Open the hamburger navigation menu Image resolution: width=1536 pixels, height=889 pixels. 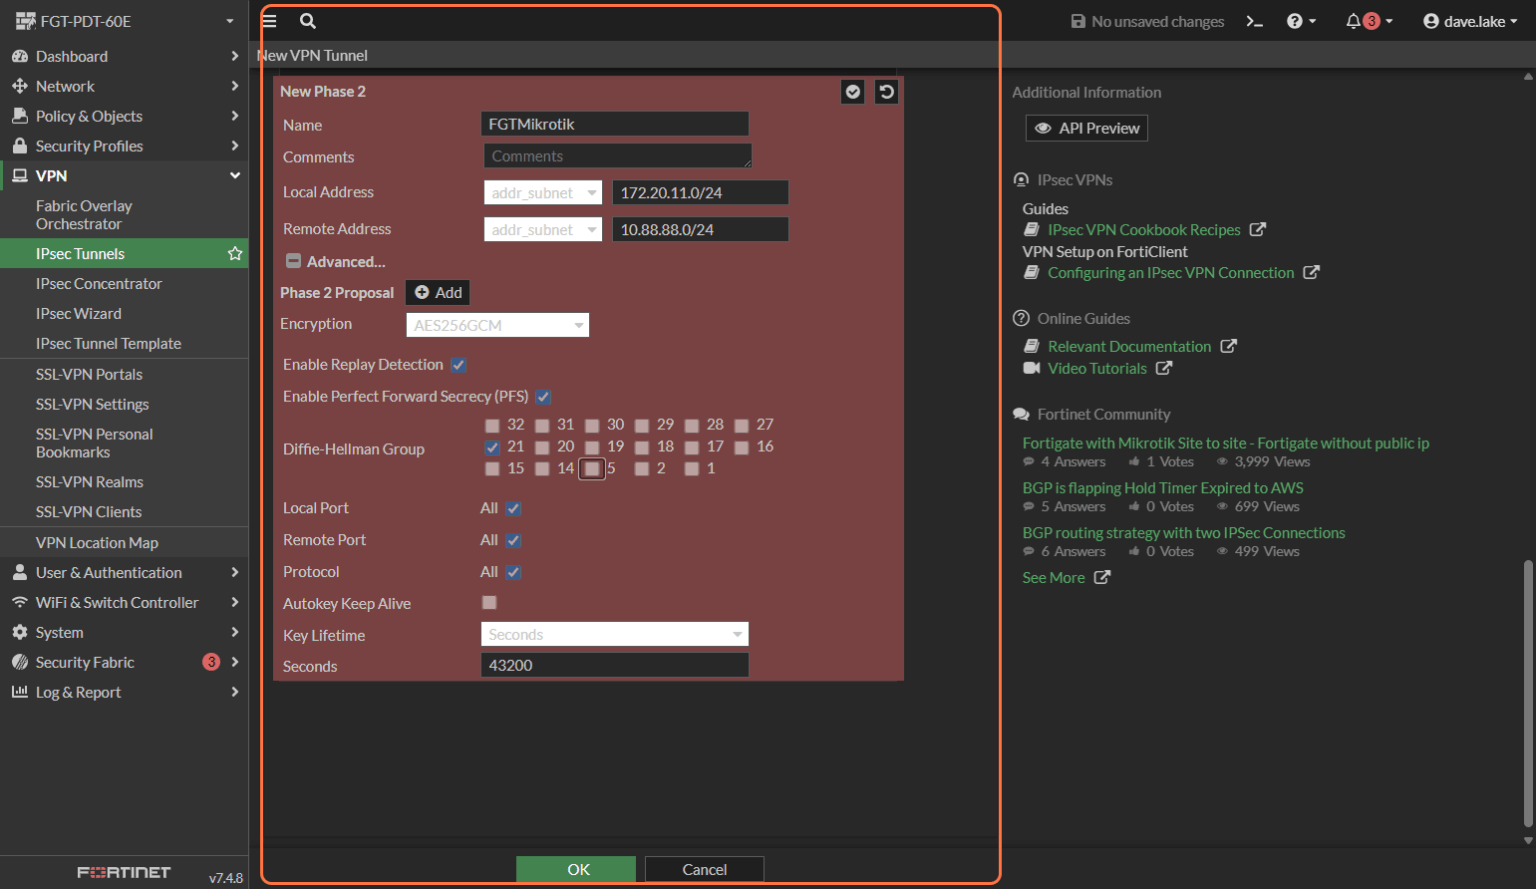click(269, 20)
